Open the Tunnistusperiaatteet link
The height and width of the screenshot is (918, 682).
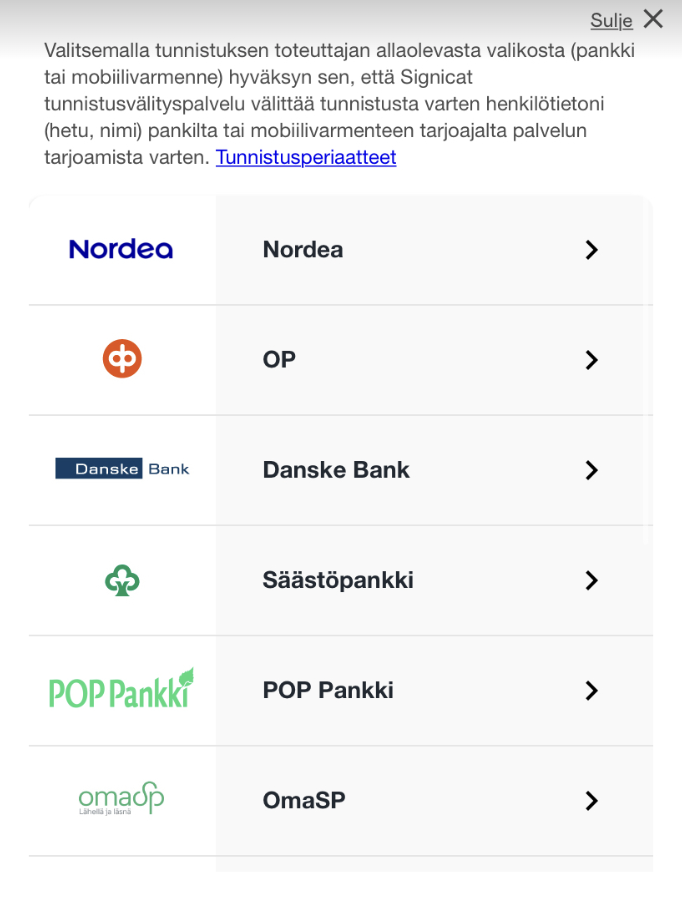[x=306, y=158]
